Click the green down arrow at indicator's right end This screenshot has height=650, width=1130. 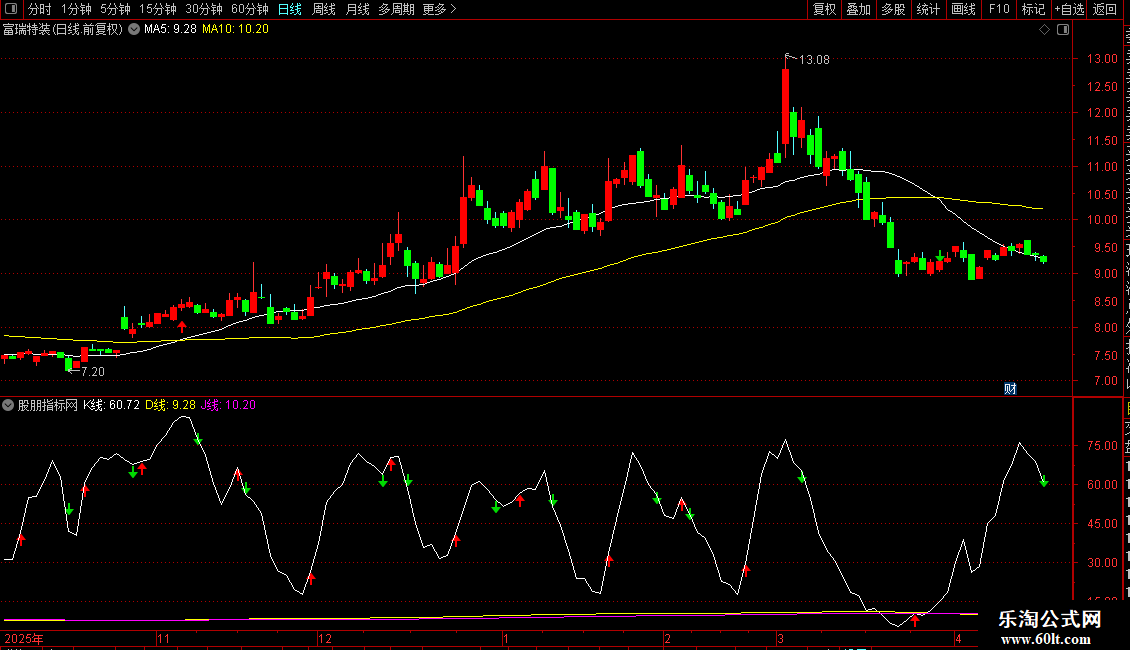(x=1044, y=481)
